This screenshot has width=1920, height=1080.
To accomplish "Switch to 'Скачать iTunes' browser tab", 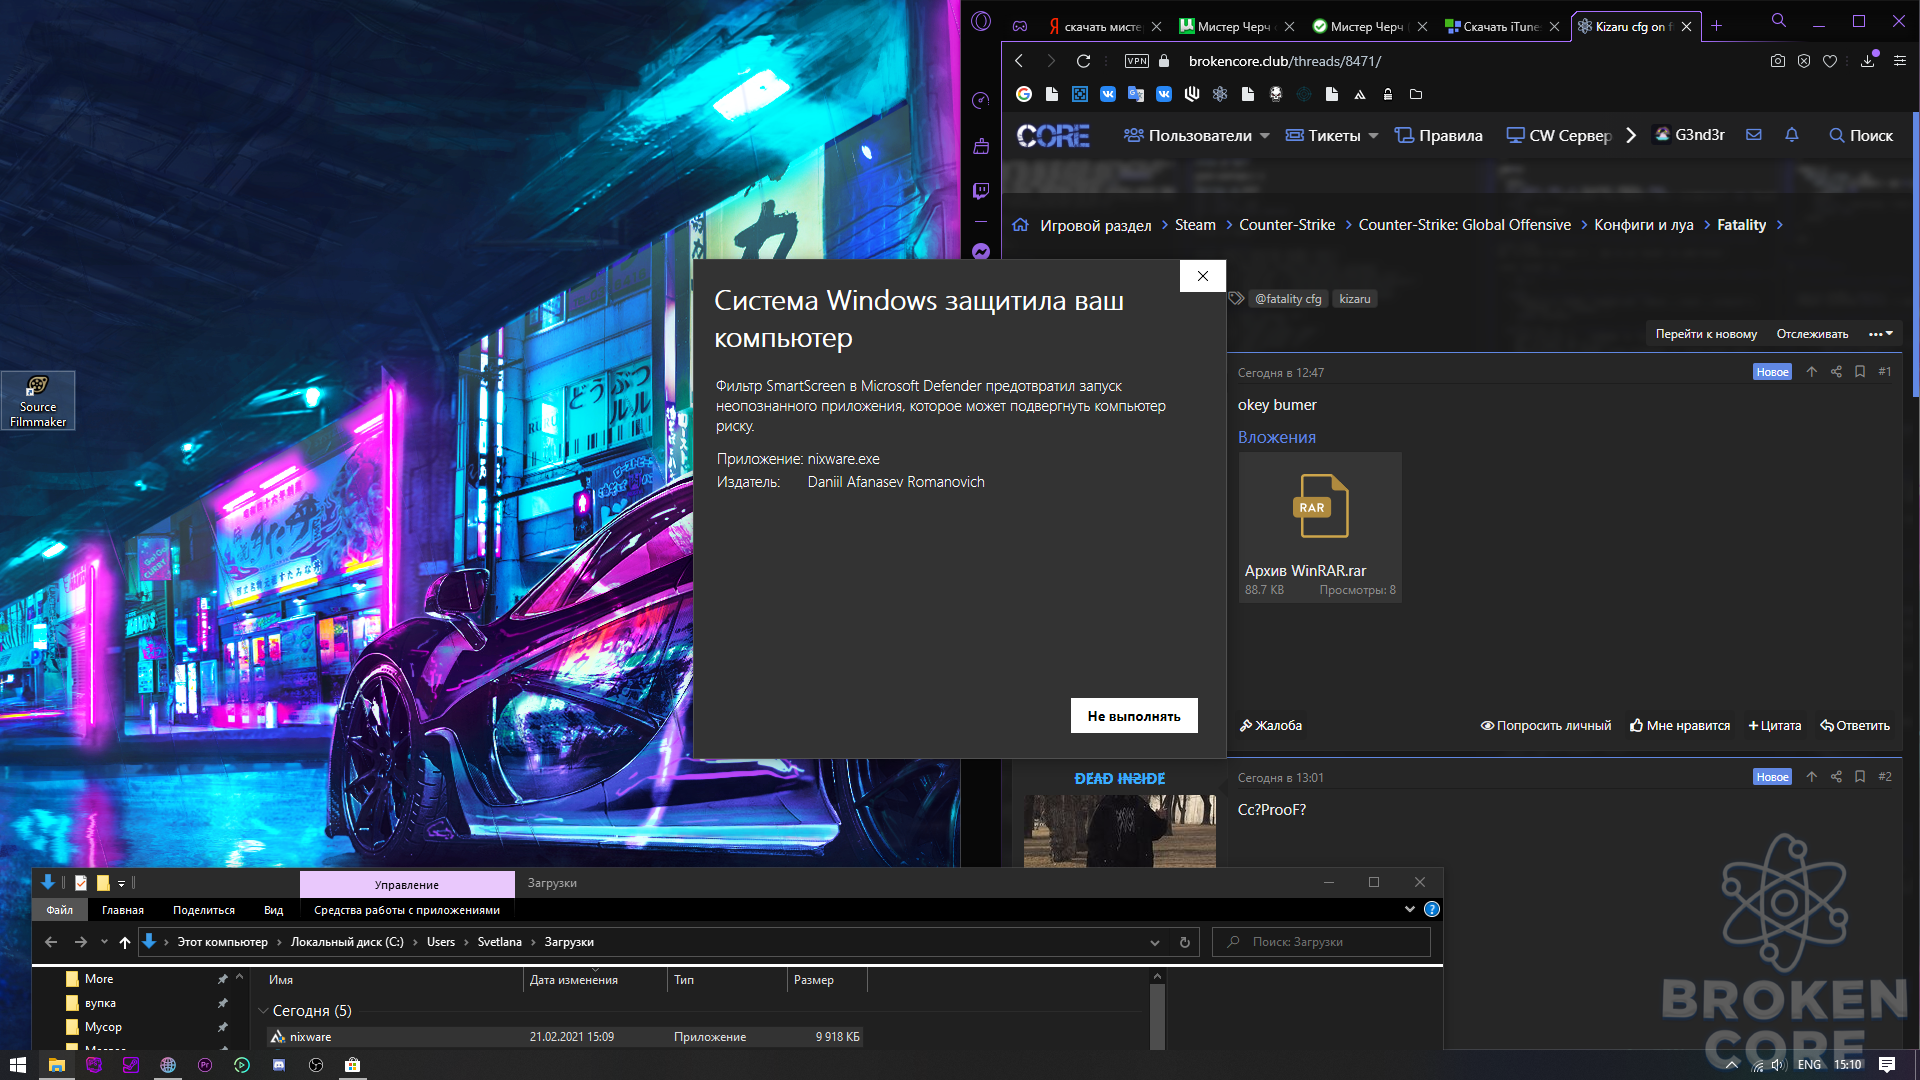I will pos(1502,27).
